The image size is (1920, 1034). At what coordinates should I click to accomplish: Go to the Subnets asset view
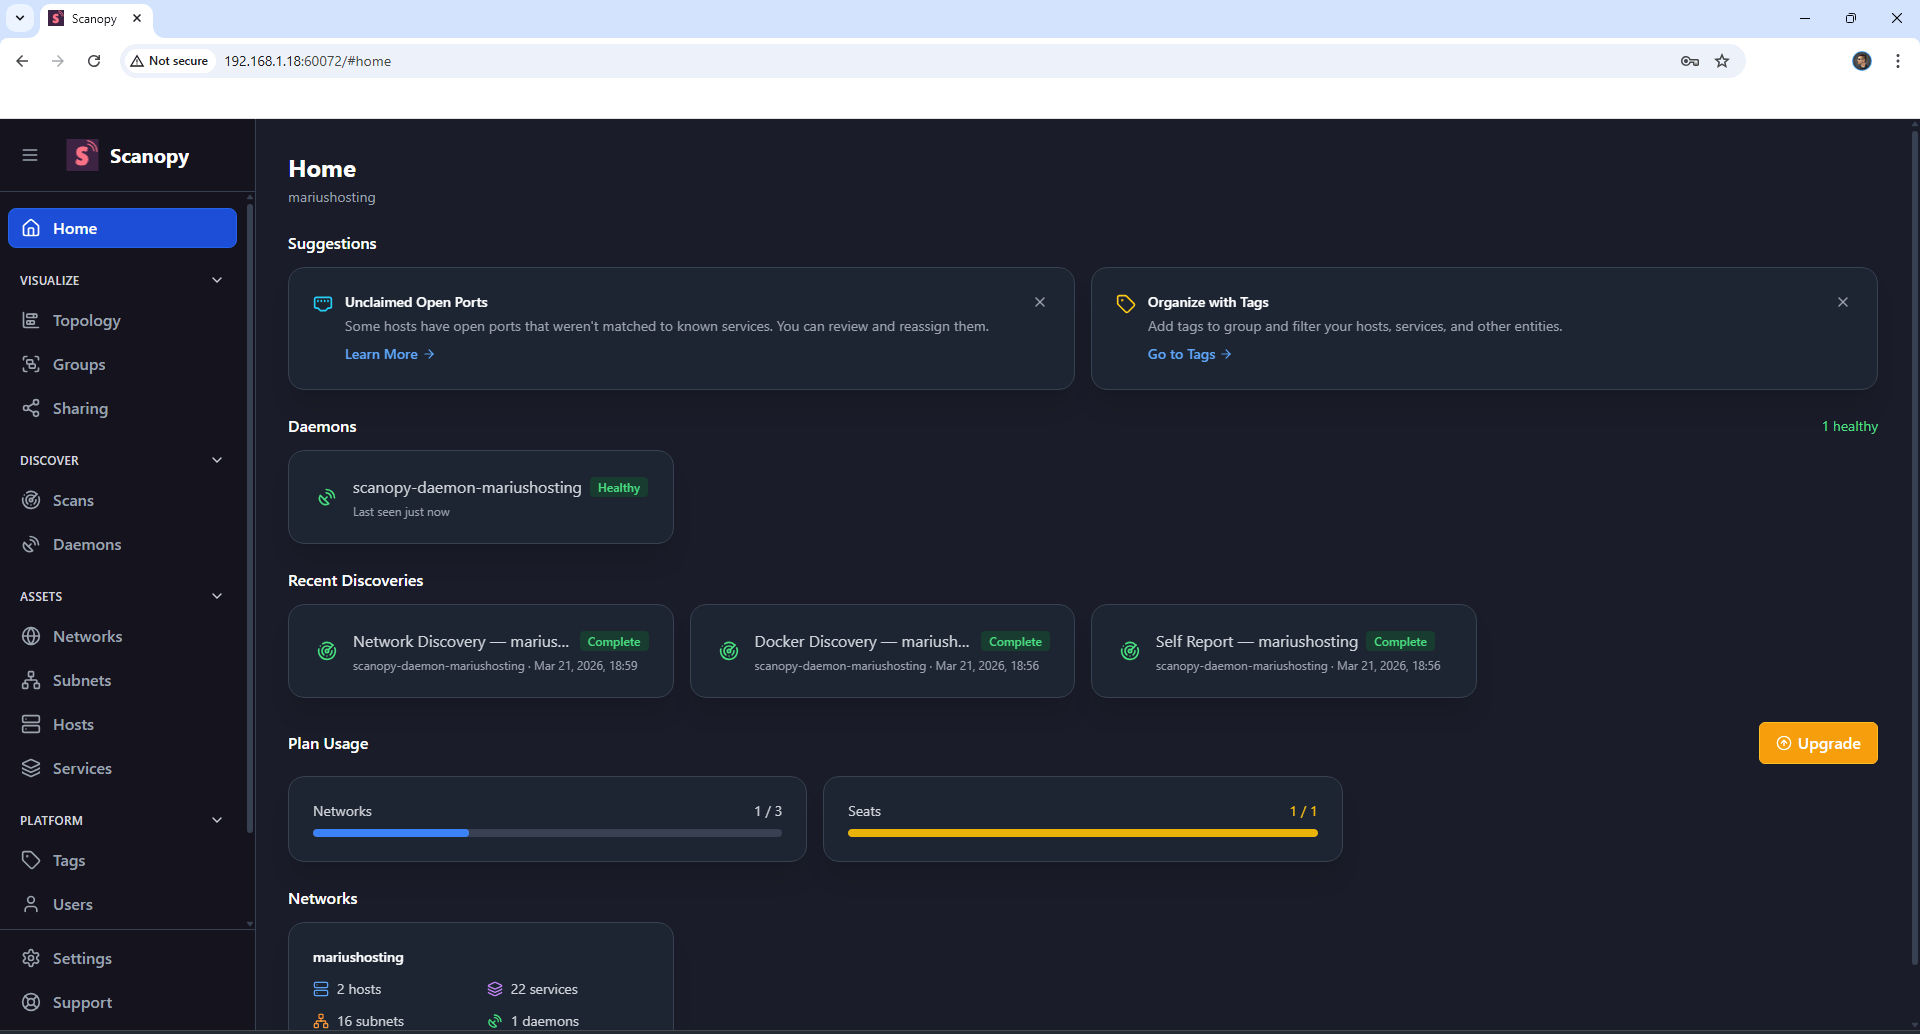81,680
